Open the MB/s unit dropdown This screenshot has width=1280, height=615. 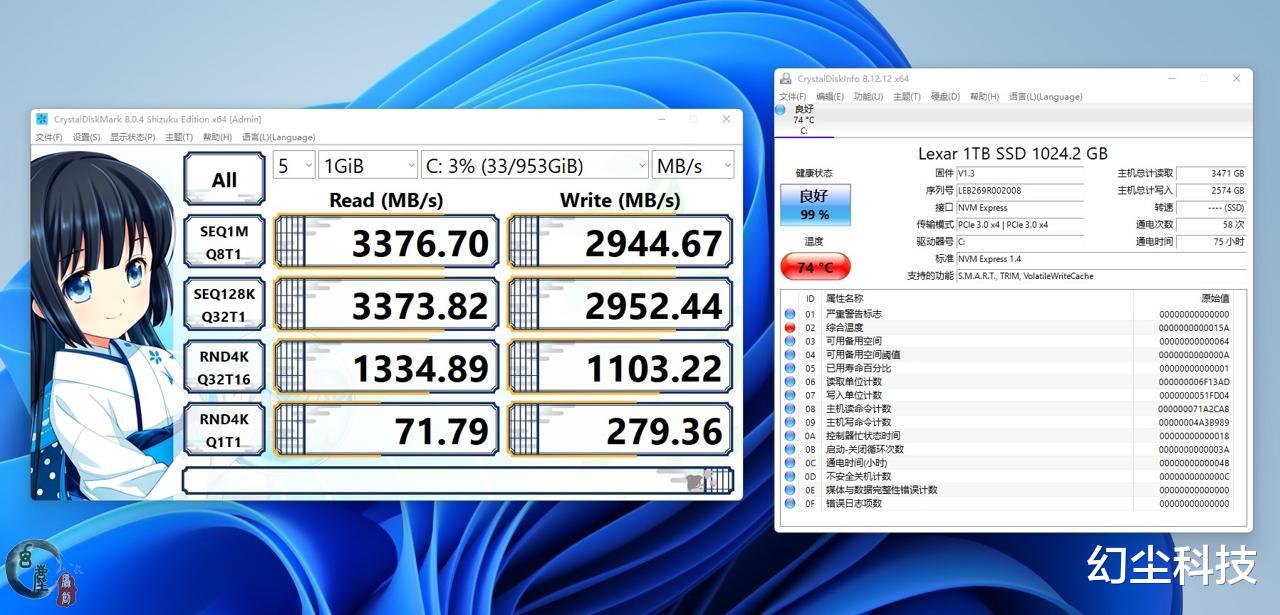(x=692, y=165)
